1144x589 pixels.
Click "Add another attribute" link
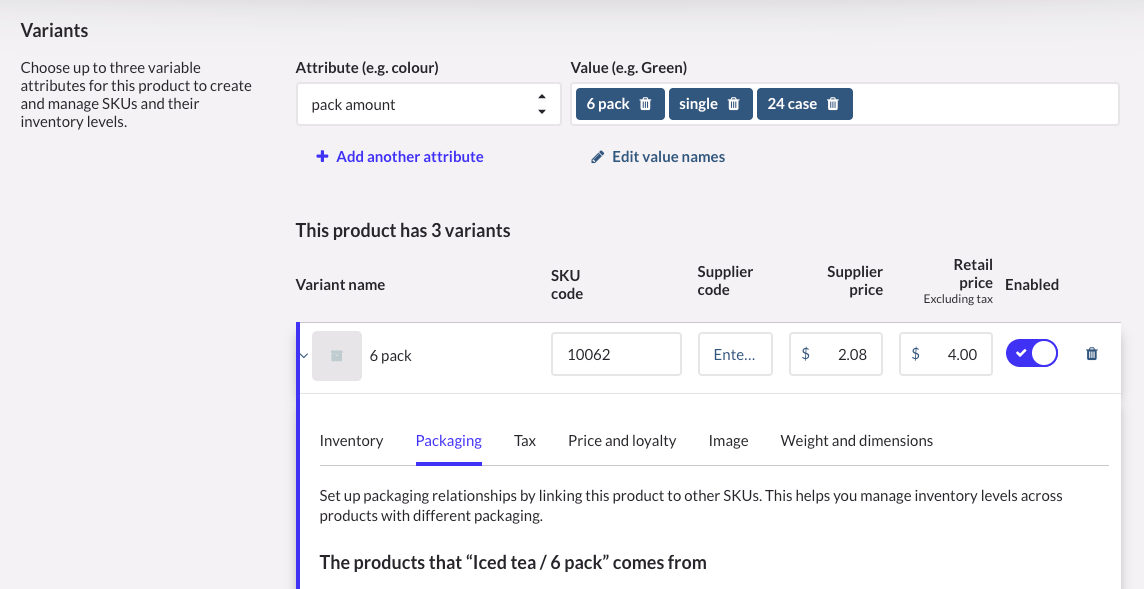click(x=410, y=157)
